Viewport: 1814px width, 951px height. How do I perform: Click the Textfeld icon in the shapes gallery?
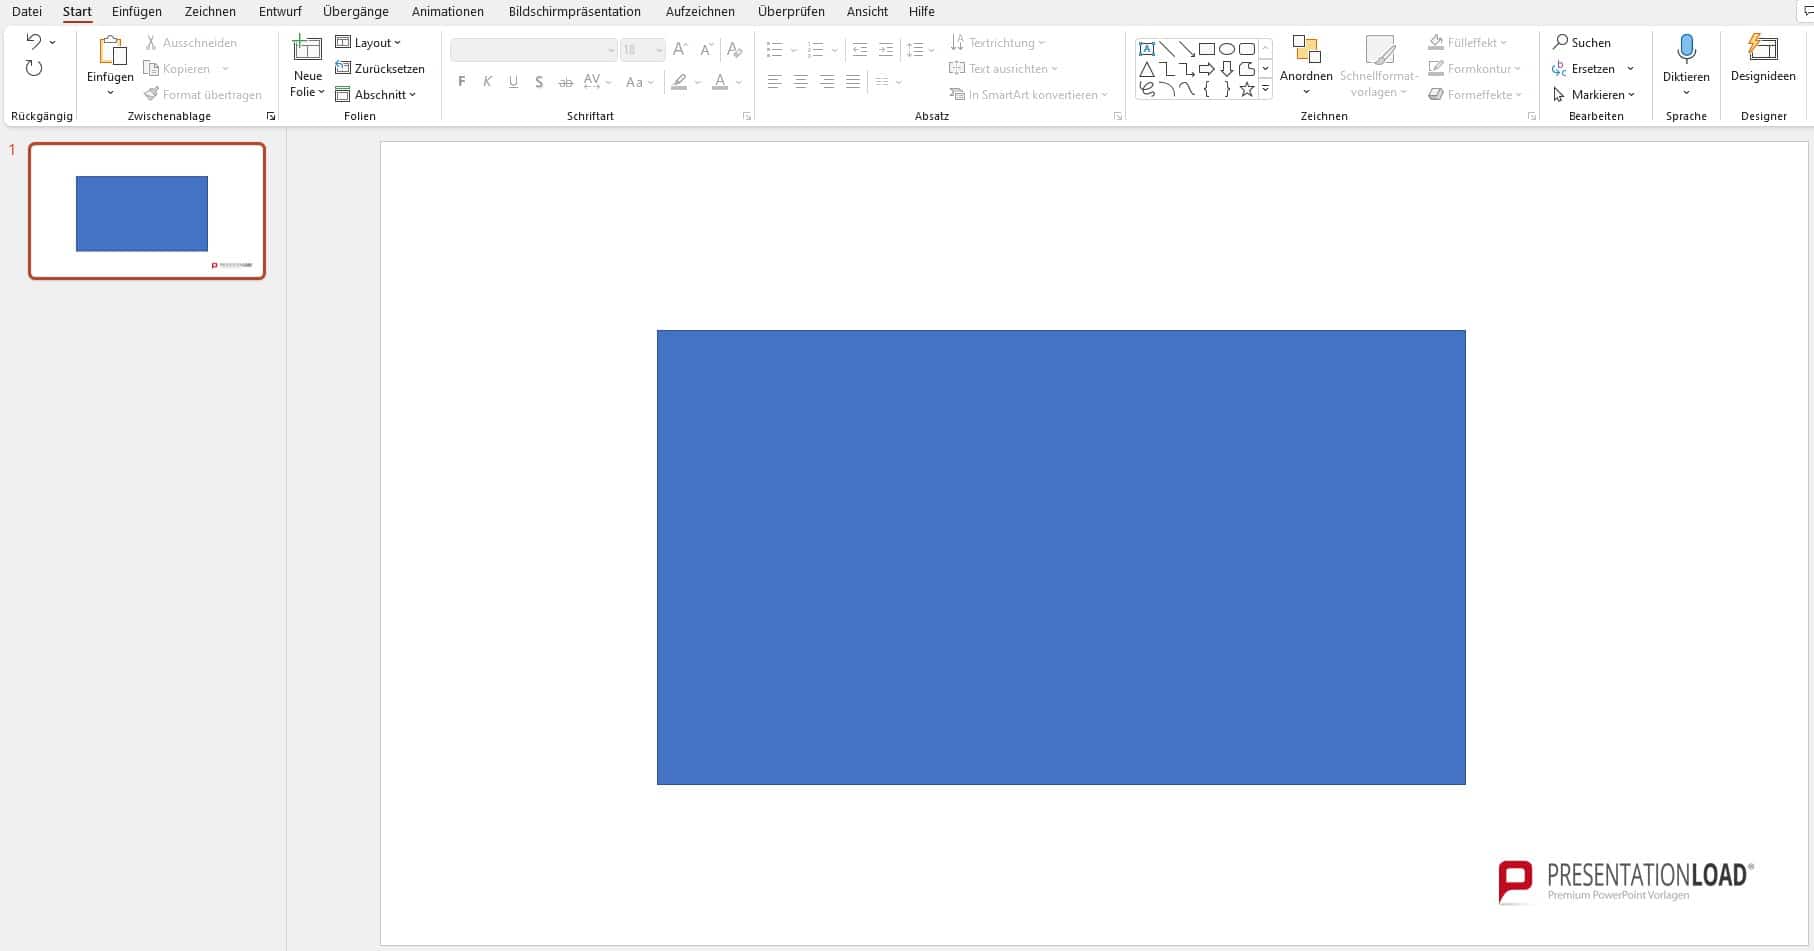coord(1147,48)
